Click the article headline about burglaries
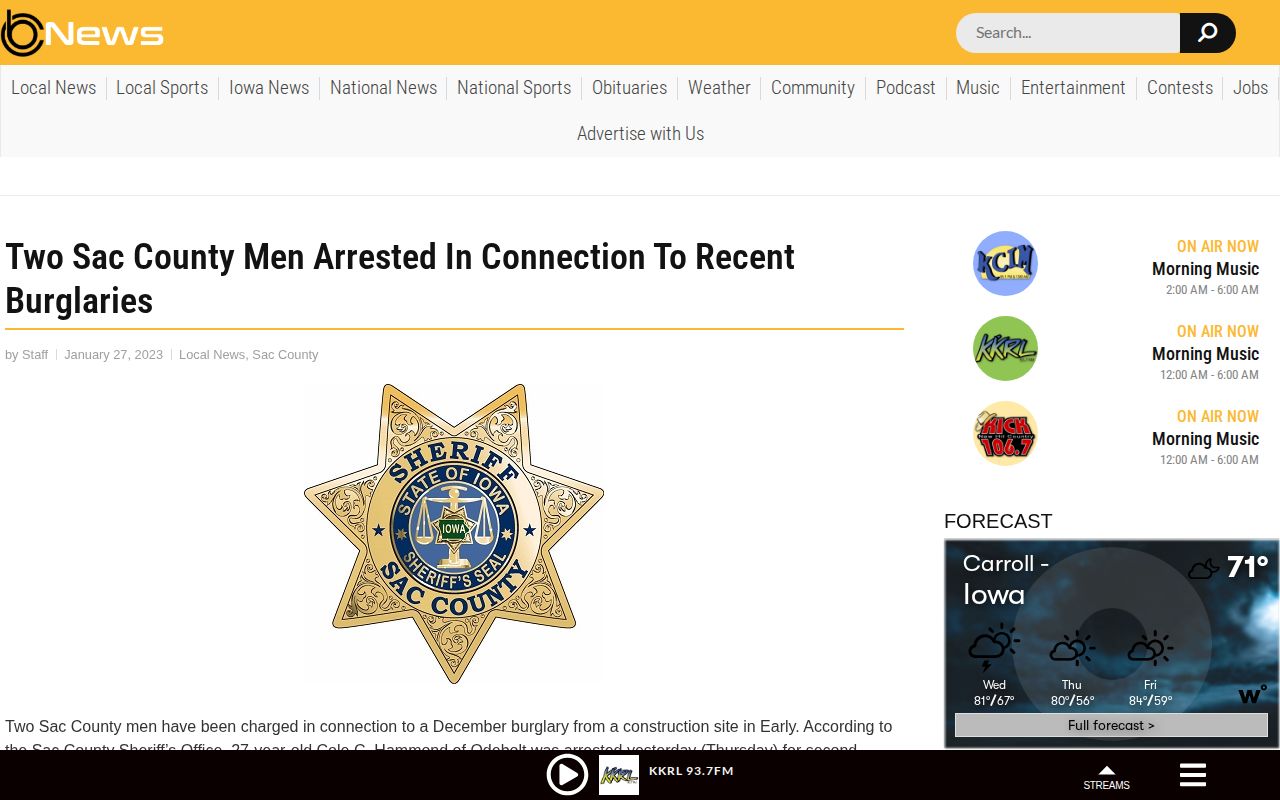 pos(400,278)
